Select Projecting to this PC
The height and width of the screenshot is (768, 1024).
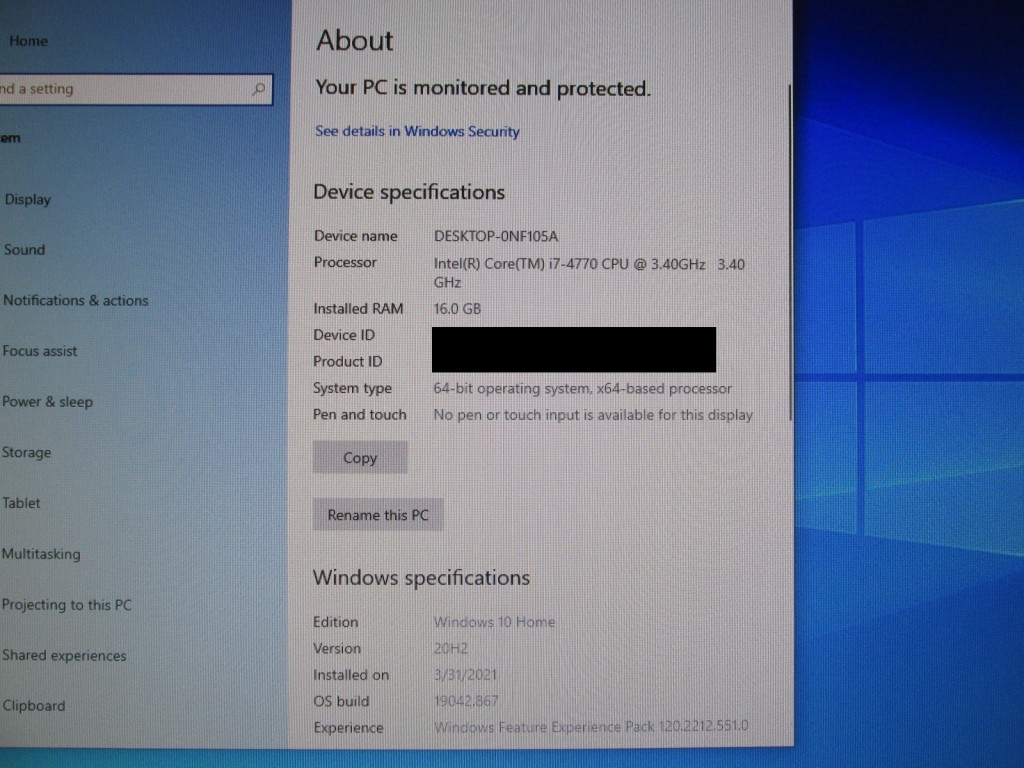point(66,605)
